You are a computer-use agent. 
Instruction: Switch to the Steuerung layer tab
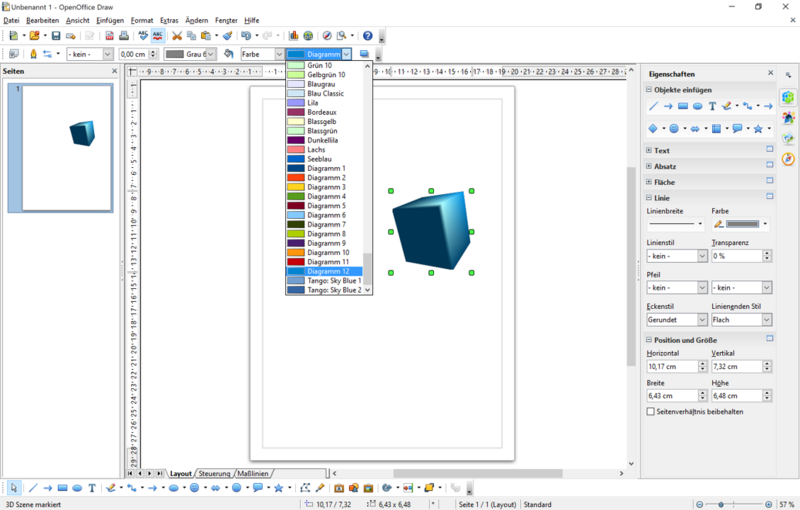point(214,473)
